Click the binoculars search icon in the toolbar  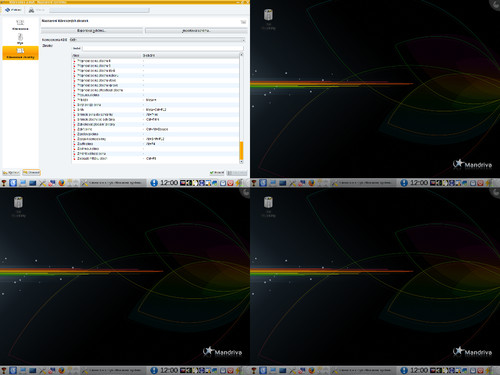[31, 10]
